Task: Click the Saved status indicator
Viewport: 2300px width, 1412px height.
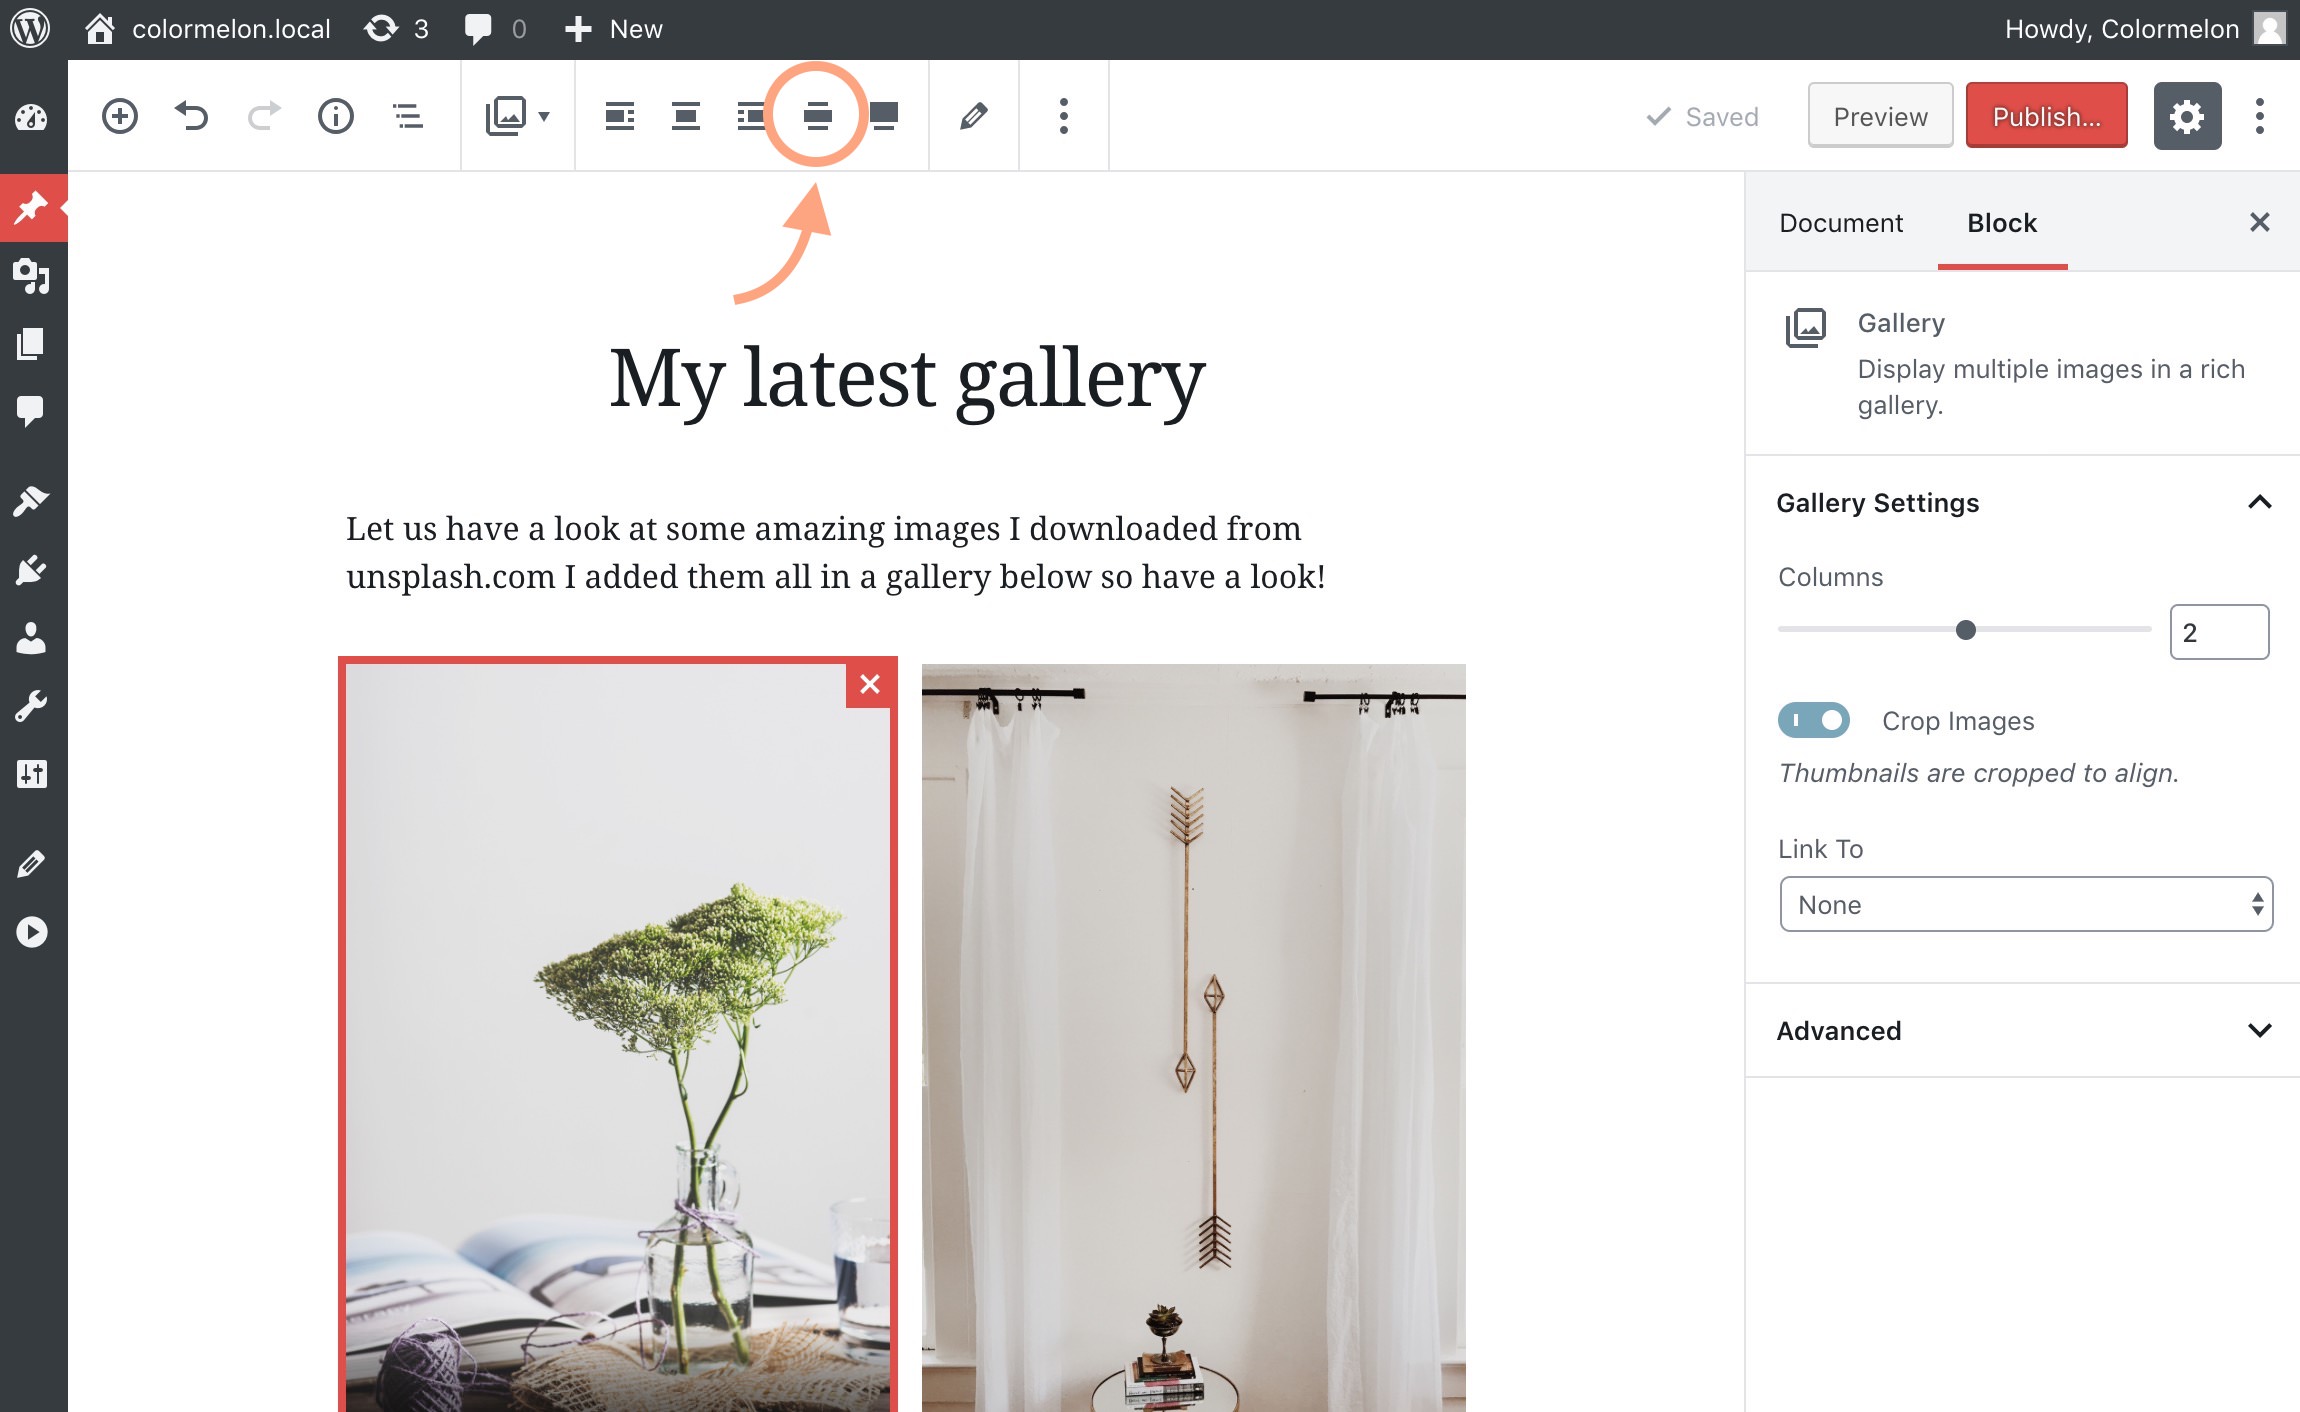Action: (1702, 117)
